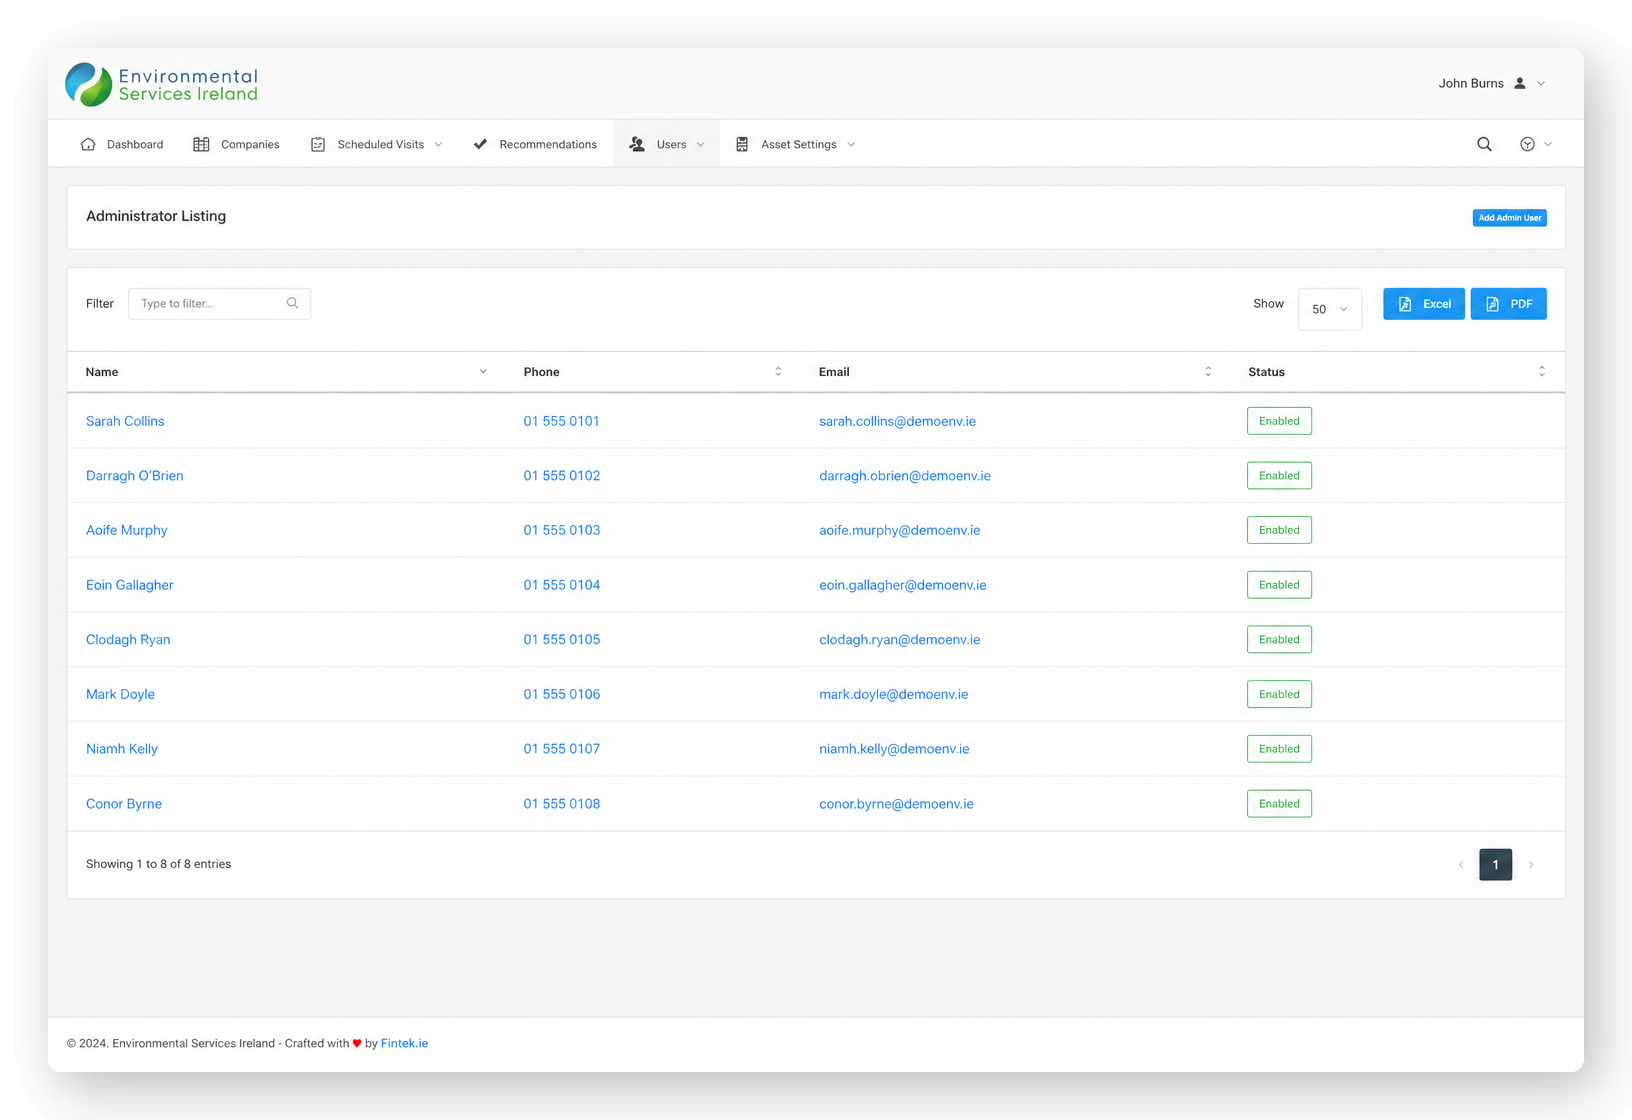Screen dimensions: 1632x1120
Task: Click the Asset Settings calculator icon
Action: (x=742, y=144)
